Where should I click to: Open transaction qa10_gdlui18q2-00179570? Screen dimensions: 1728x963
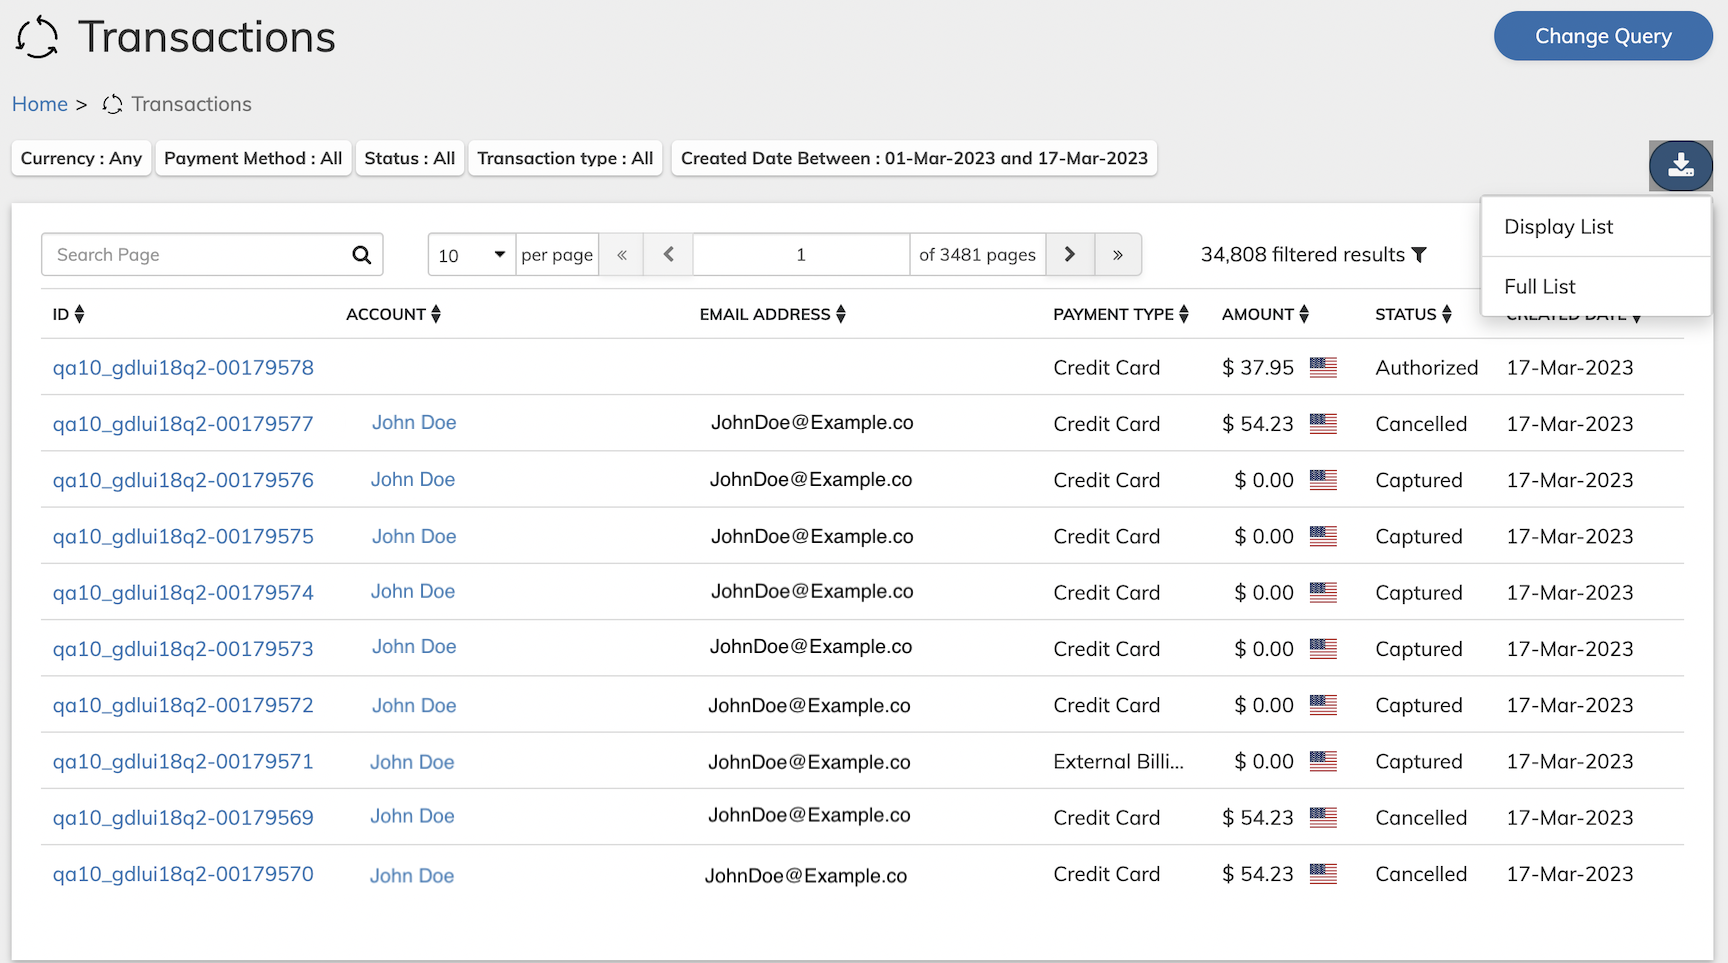pos(183,874)
